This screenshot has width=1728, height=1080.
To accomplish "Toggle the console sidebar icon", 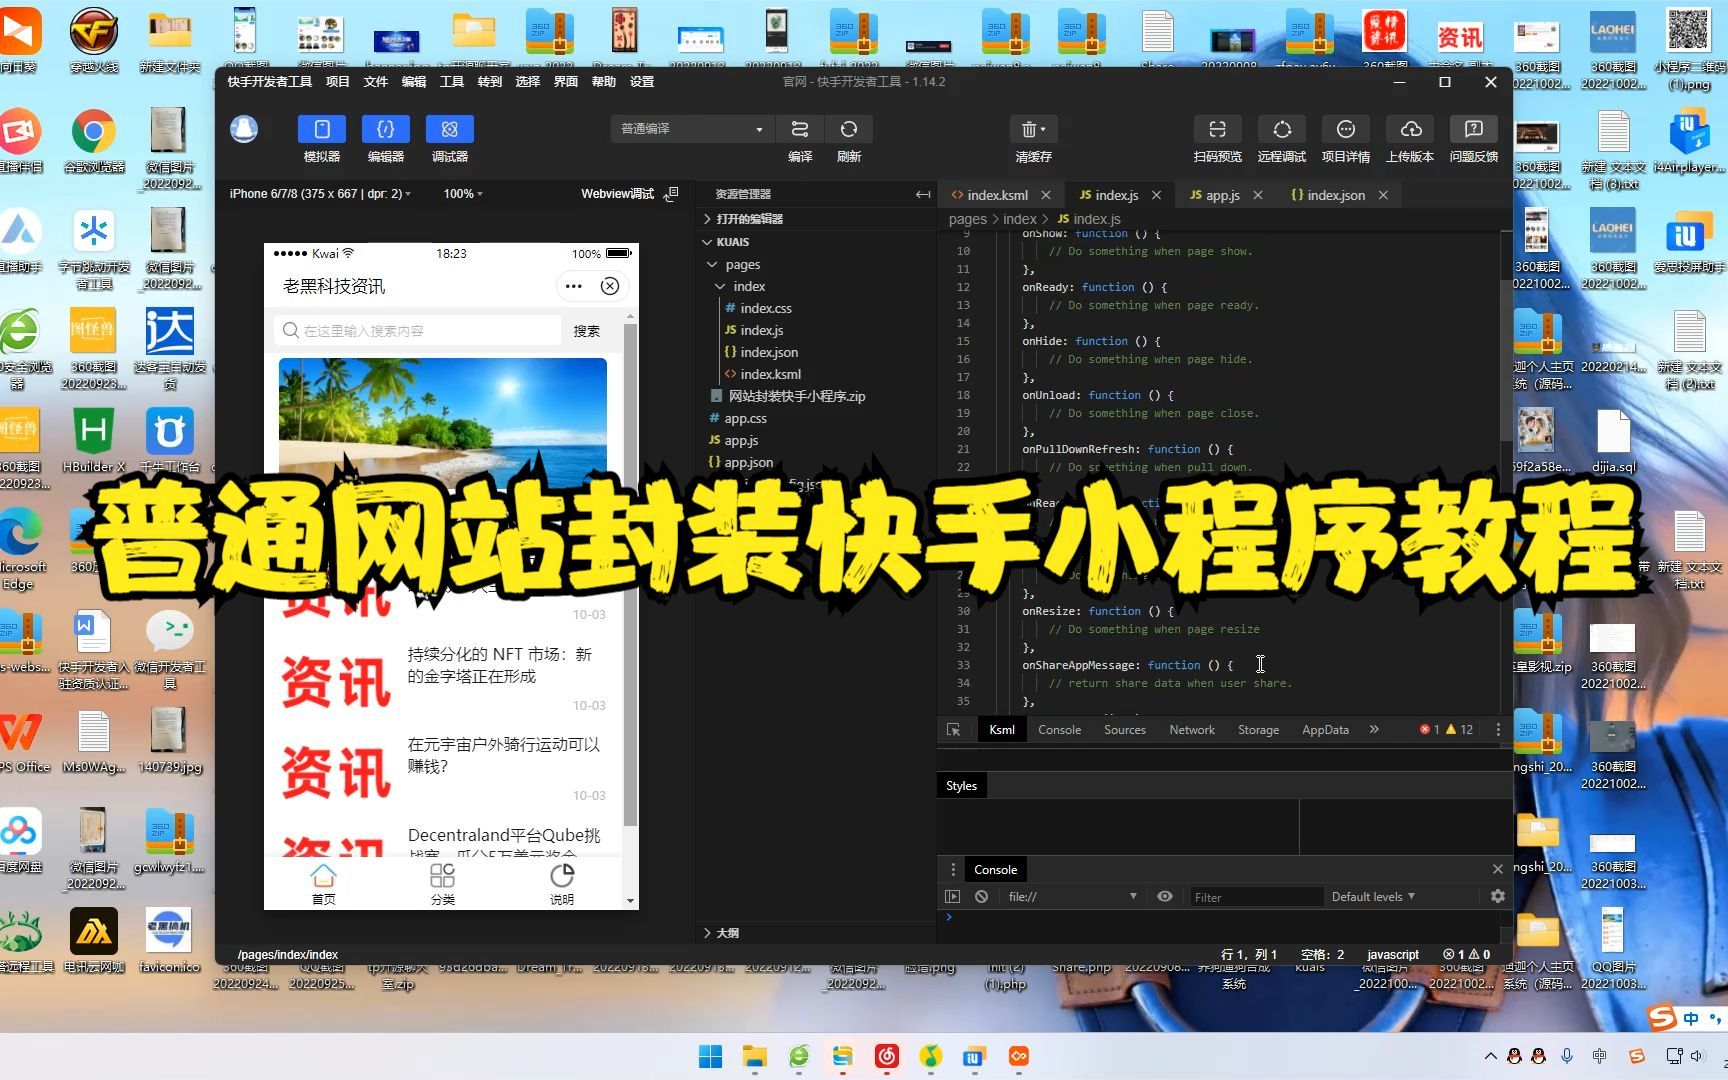I will point(952,897).
